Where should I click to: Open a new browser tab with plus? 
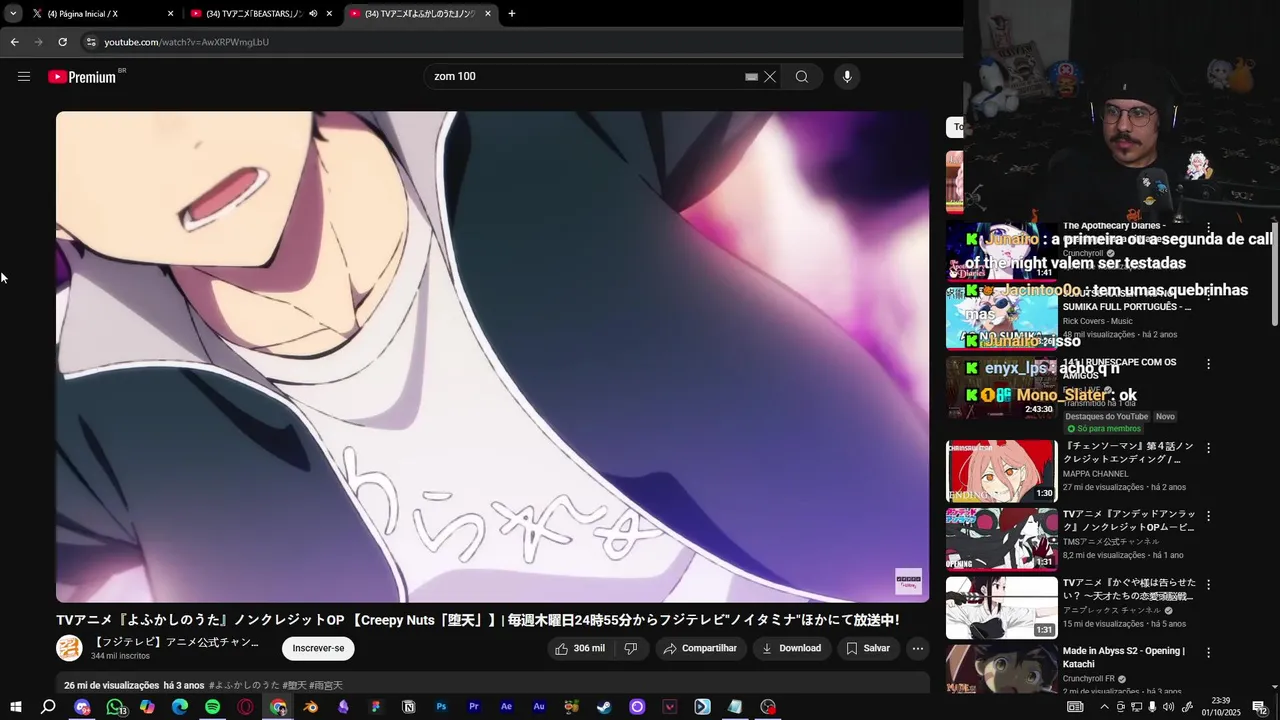tap(512, 13)
